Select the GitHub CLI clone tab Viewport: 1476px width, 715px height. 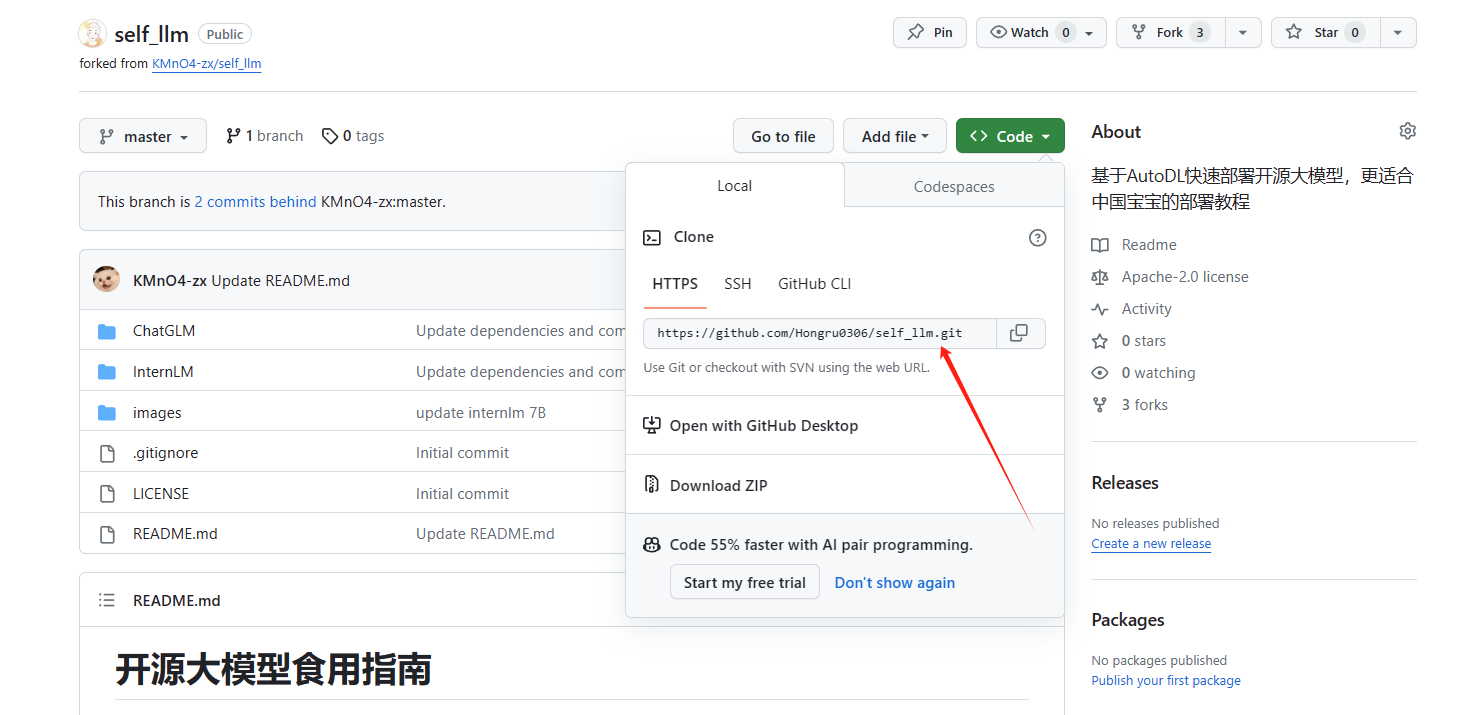point(815,284)
